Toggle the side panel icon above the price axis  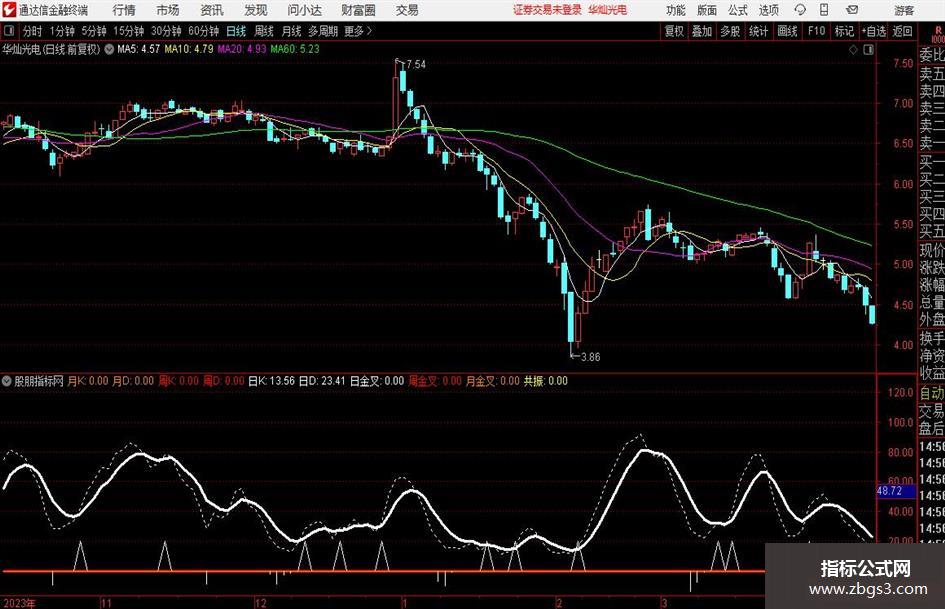868,50
